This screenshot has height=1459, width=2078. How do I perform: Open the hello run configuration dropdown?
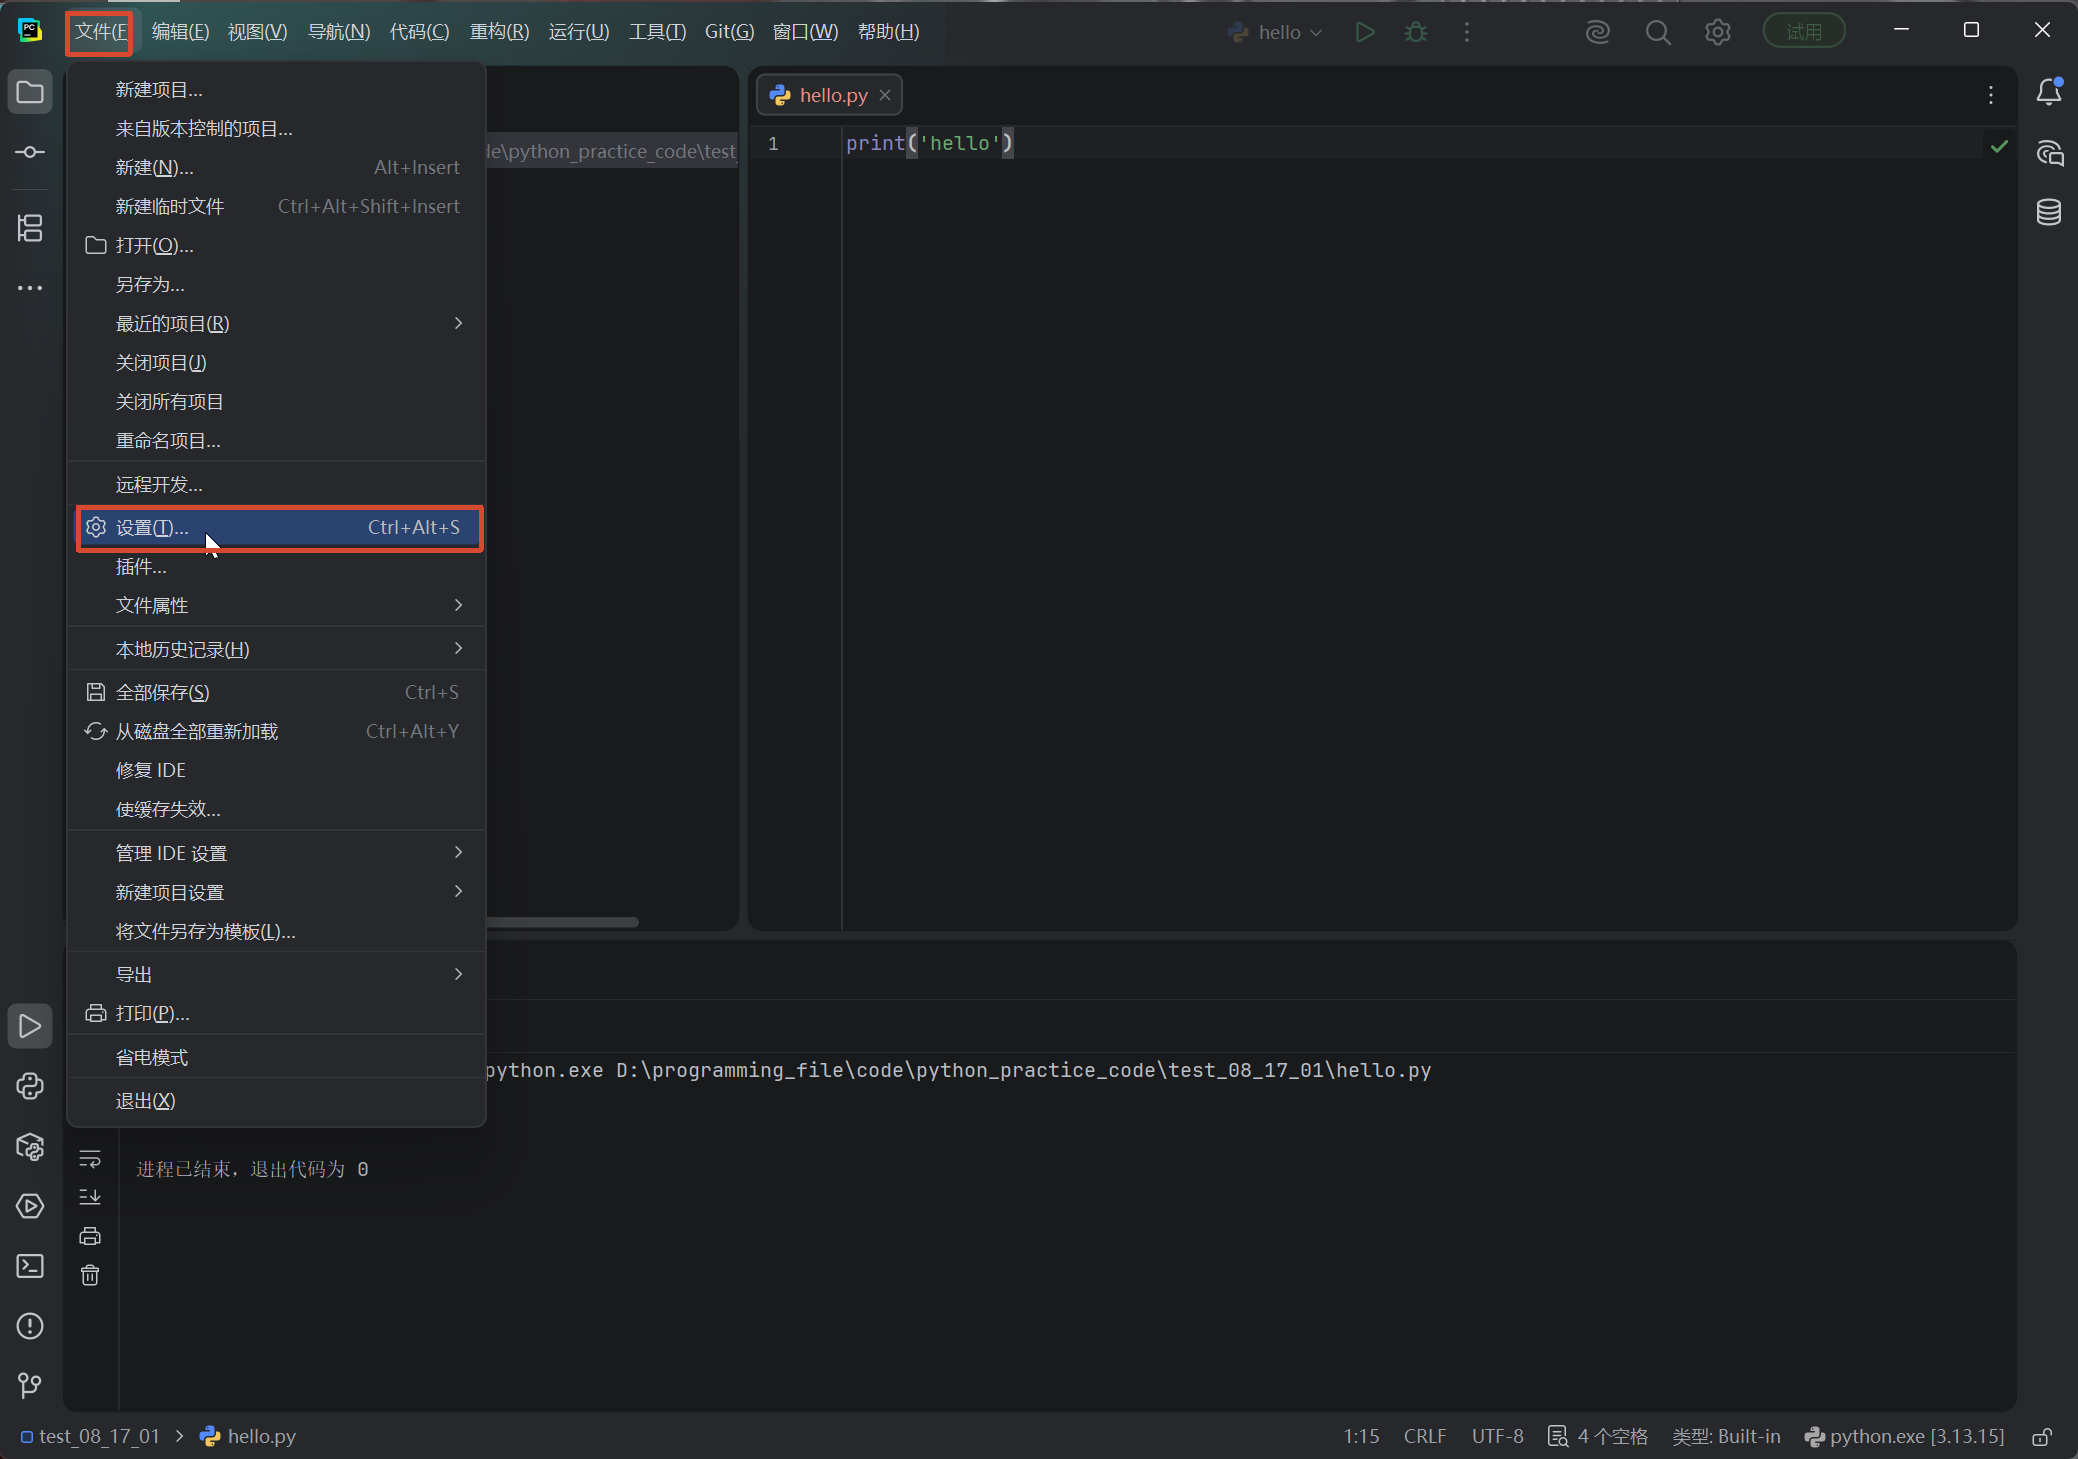(1275, 32)
